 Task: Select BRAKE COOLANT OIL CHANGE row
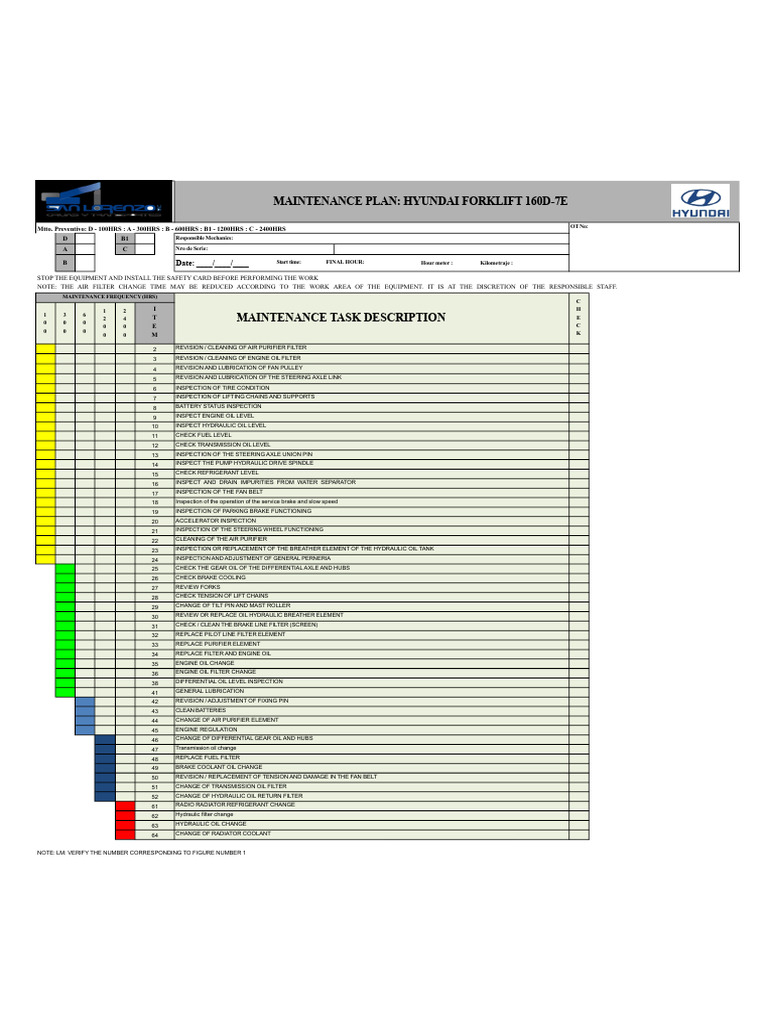pos(372,767)
